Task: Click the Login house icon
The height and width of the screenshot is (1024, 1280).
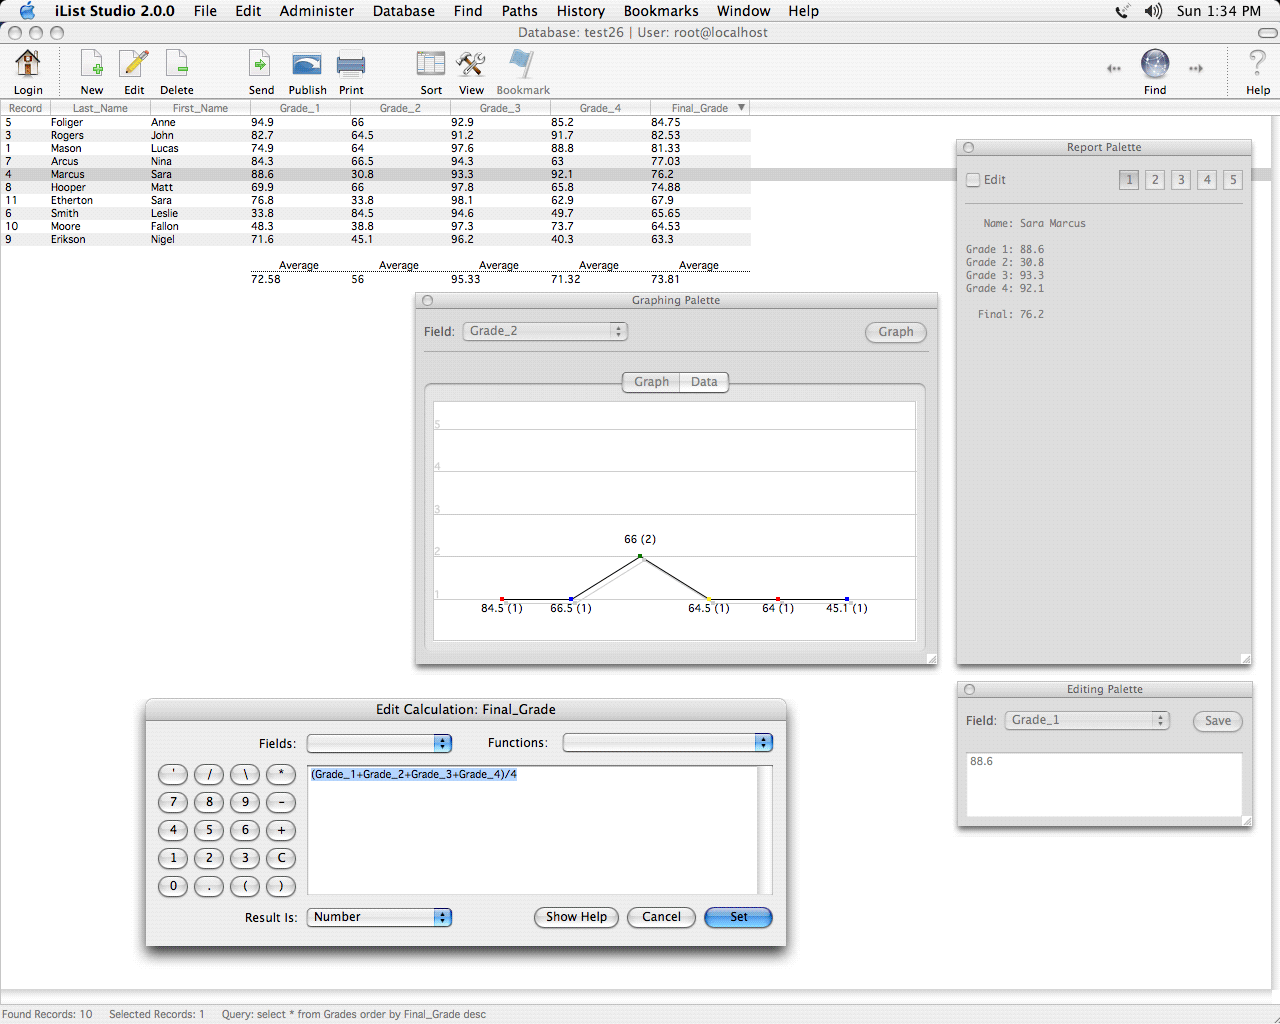Action: click(x=28, y=64)
